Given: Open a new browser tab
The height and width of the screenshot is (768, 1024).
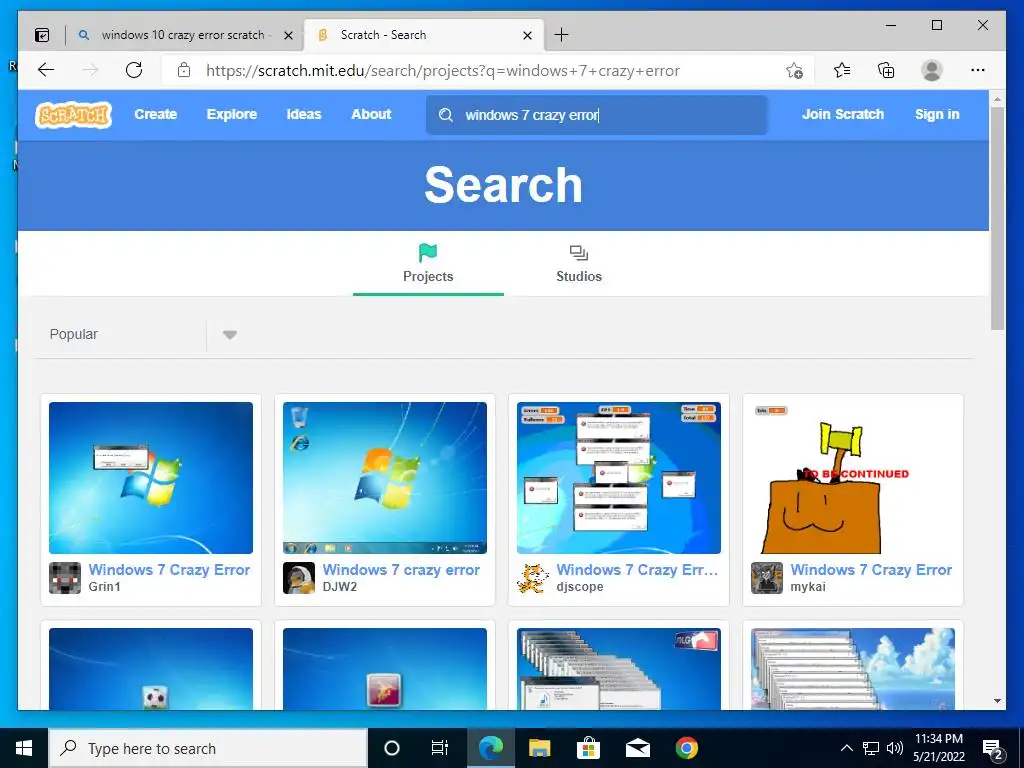Looking at the screenshot, I should pyautogui.click(x=561, y=35).
